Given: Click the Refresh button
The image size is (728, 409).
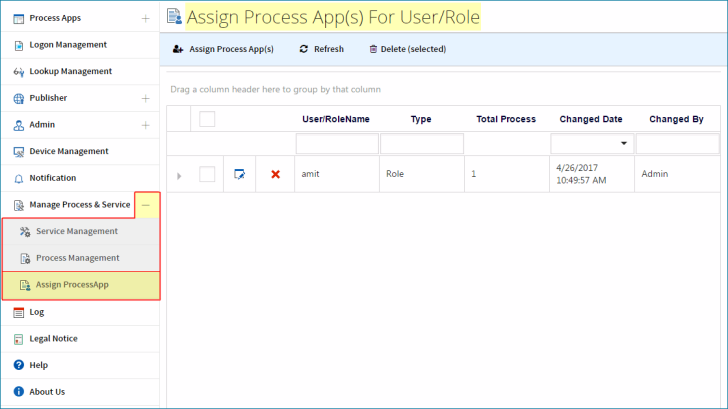Looking at the screenshot, I should [x=322, y=49].
